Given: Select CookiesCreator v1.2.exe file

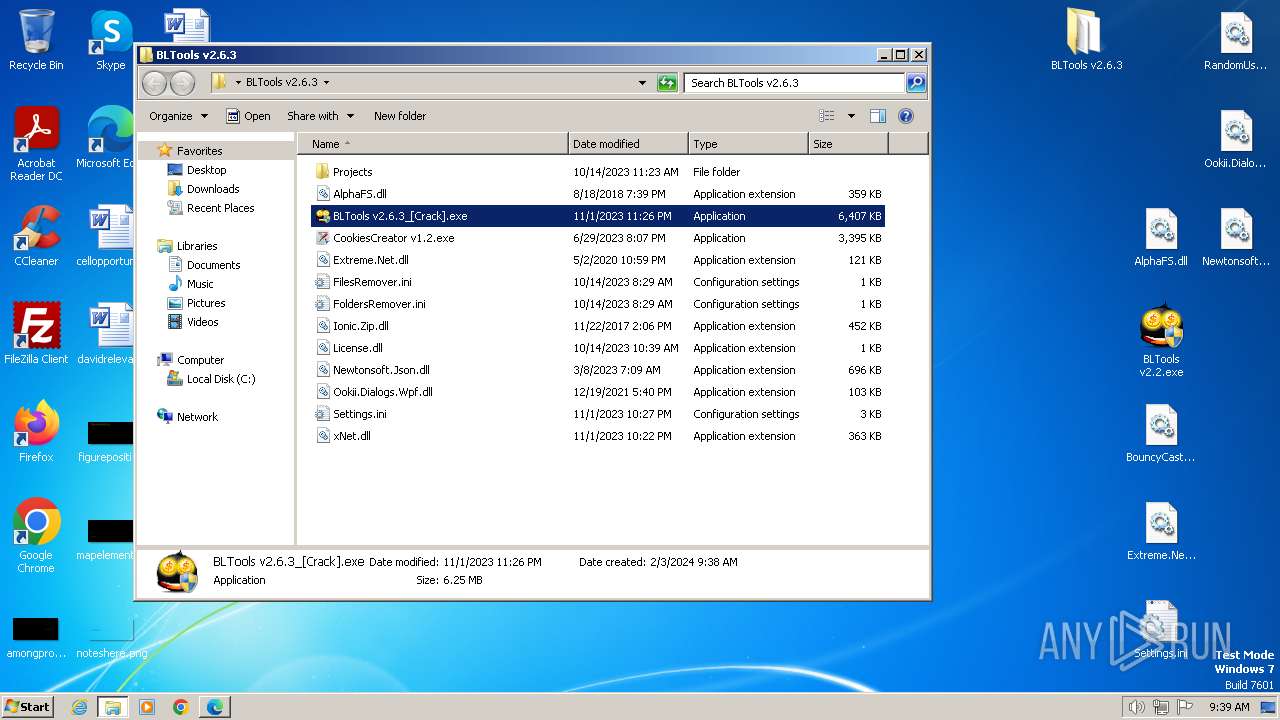Looking at the screenshot, I should 598,238.
